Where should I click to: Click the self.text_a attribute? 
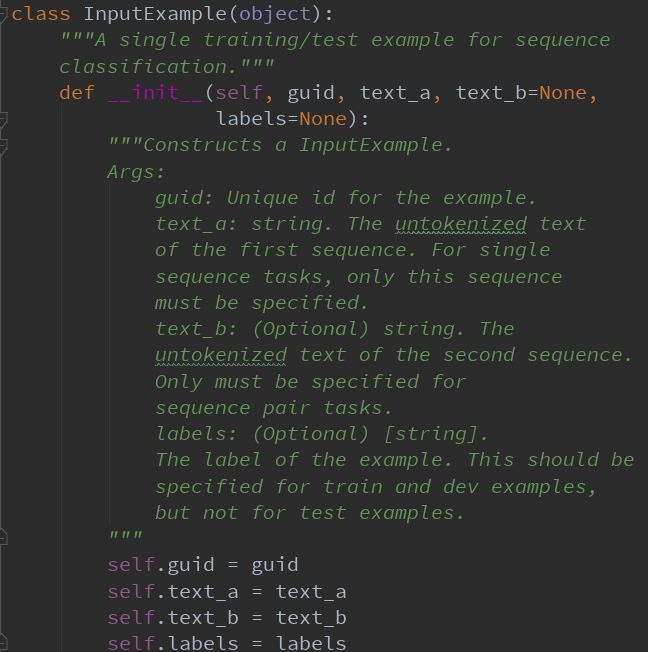click(x=173, y=592)
